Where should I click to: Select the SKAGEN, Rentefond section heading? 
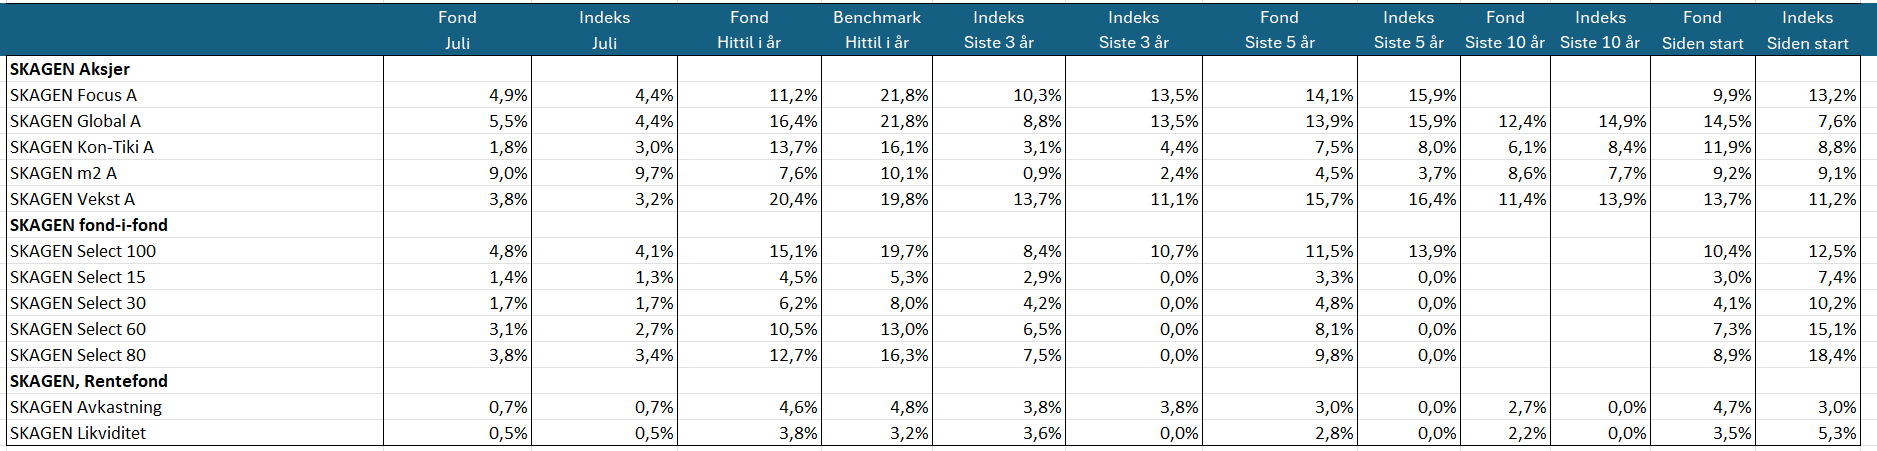89,381
